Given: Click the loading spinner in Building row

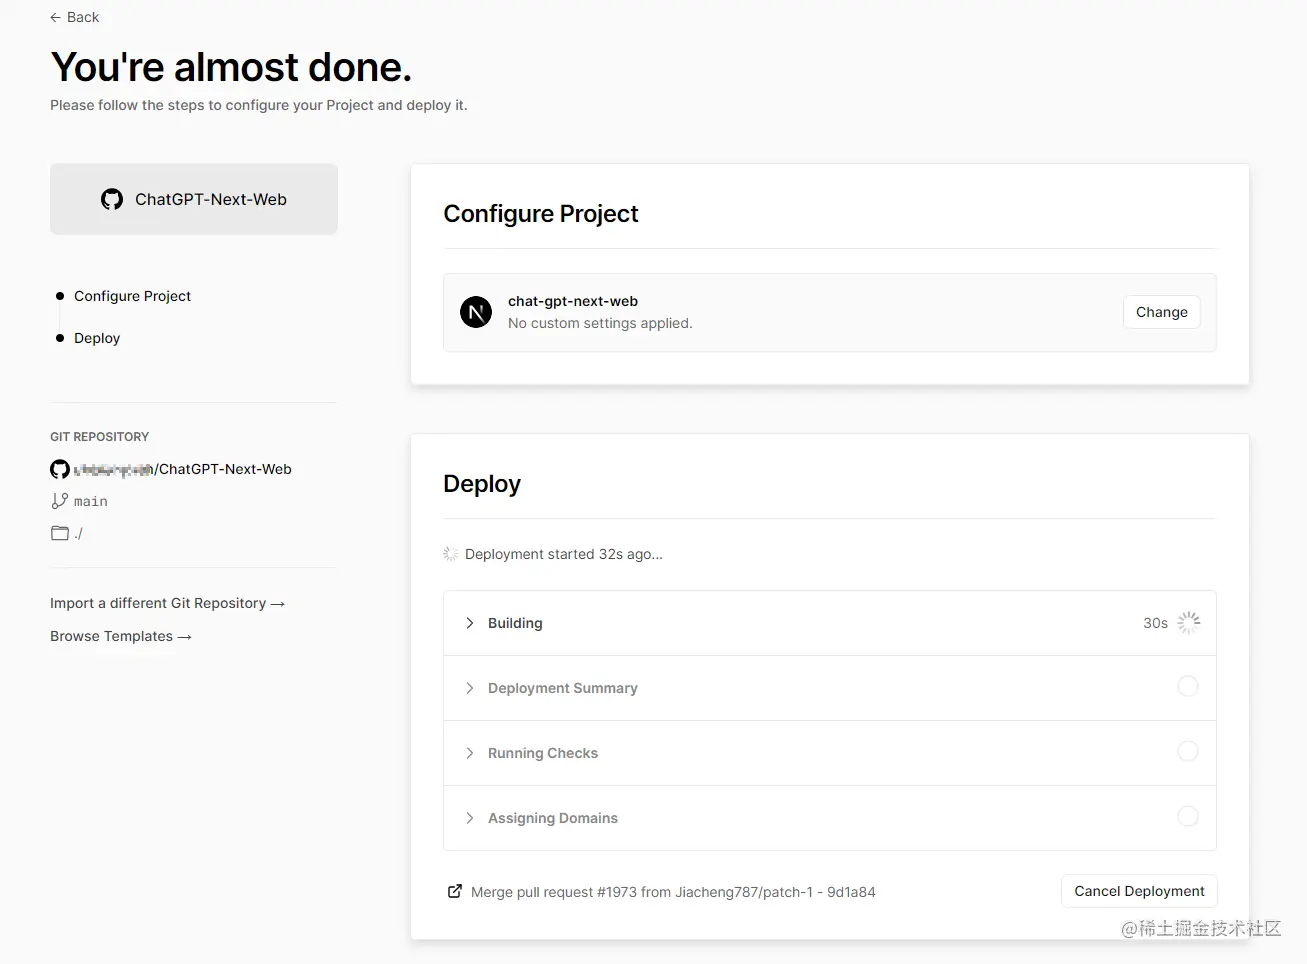Looking at the screenshot, I should pyautogui.click(x=1188, y=623).
